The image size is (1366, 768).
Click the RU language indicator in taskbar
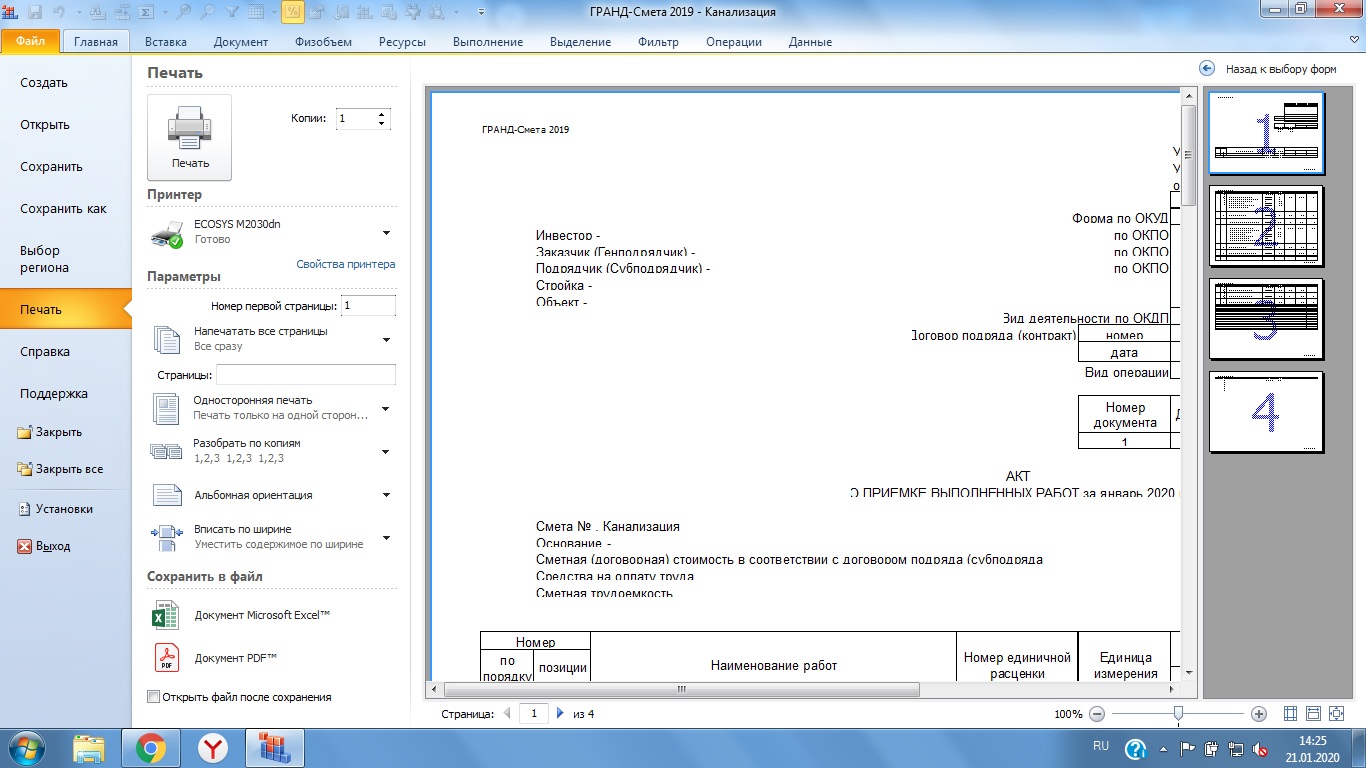click(x=1101, y=746)
